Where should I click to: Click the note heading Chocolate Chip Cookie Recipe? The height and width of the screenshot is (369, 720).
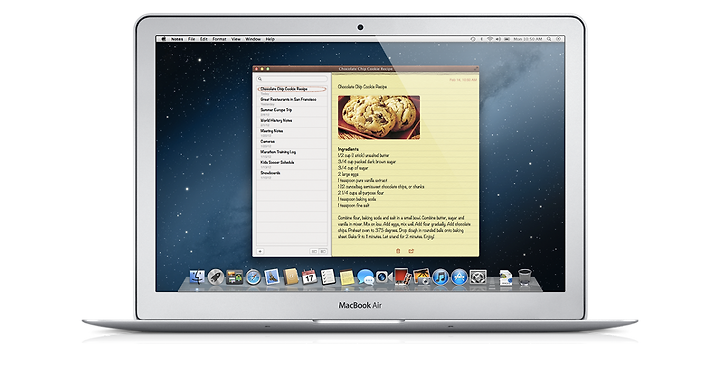point(362,87)
